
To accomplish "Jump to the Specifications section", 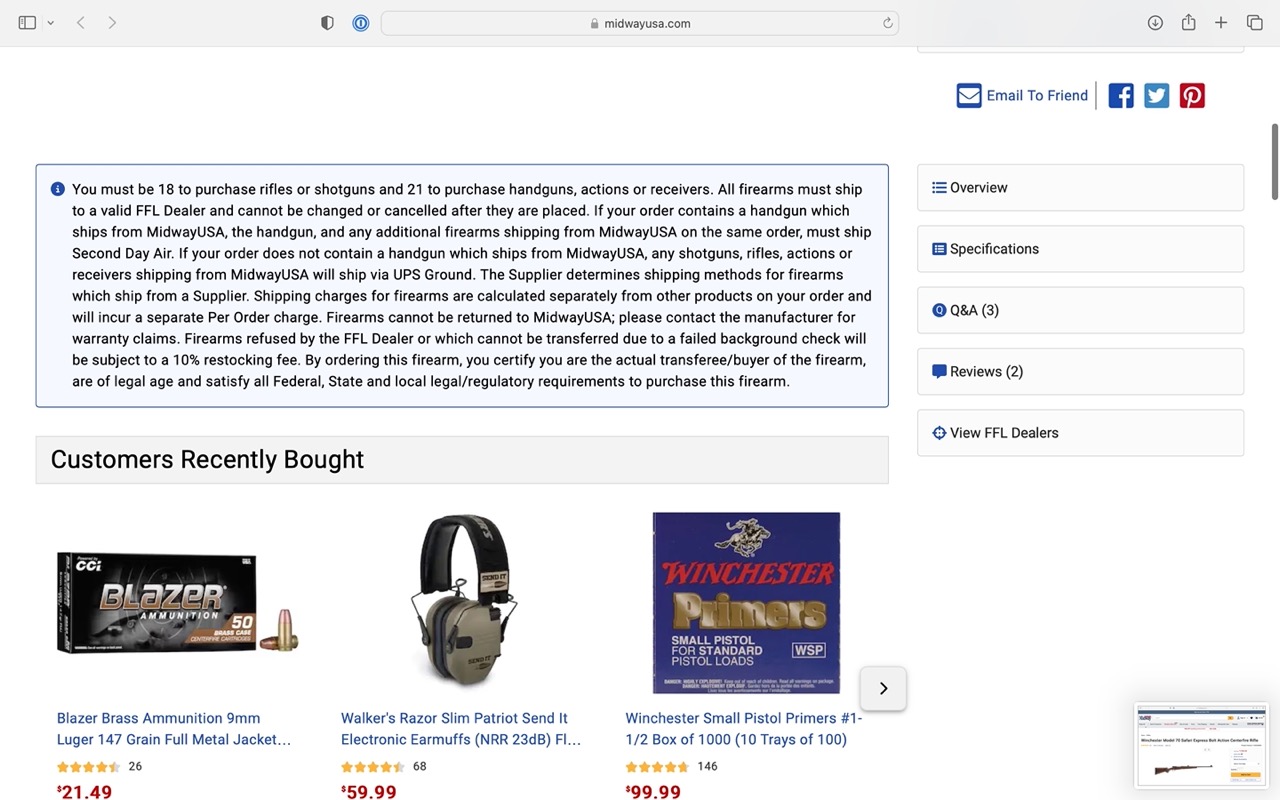I will click(1080, 249).
